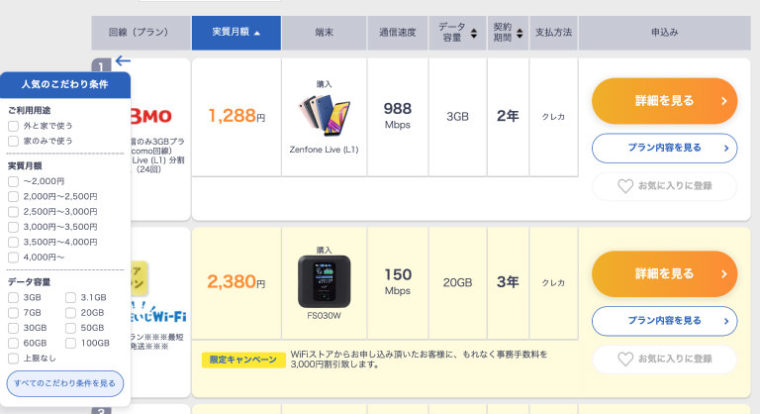Screen dimensions: 760x414
Task: Check 上限なし unlimited data filter
Action: click(x=13, y=358)
